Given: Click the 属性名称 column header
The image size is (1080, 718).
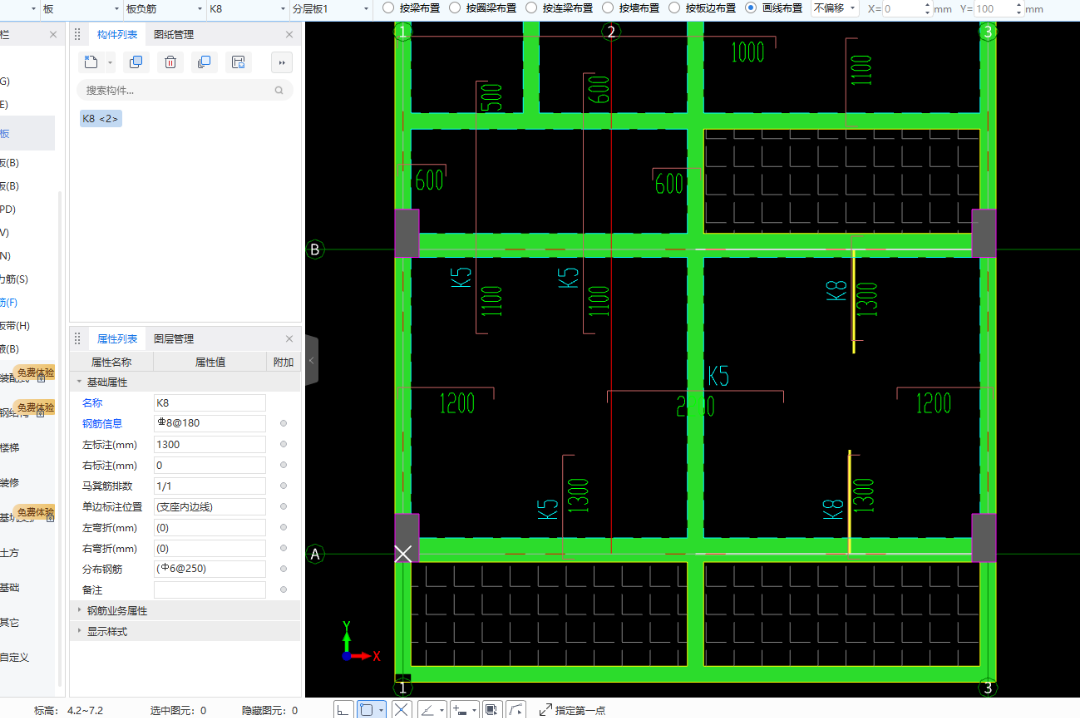Looking at the screenshot, I should pyautogui.click(x=111, y=362).
